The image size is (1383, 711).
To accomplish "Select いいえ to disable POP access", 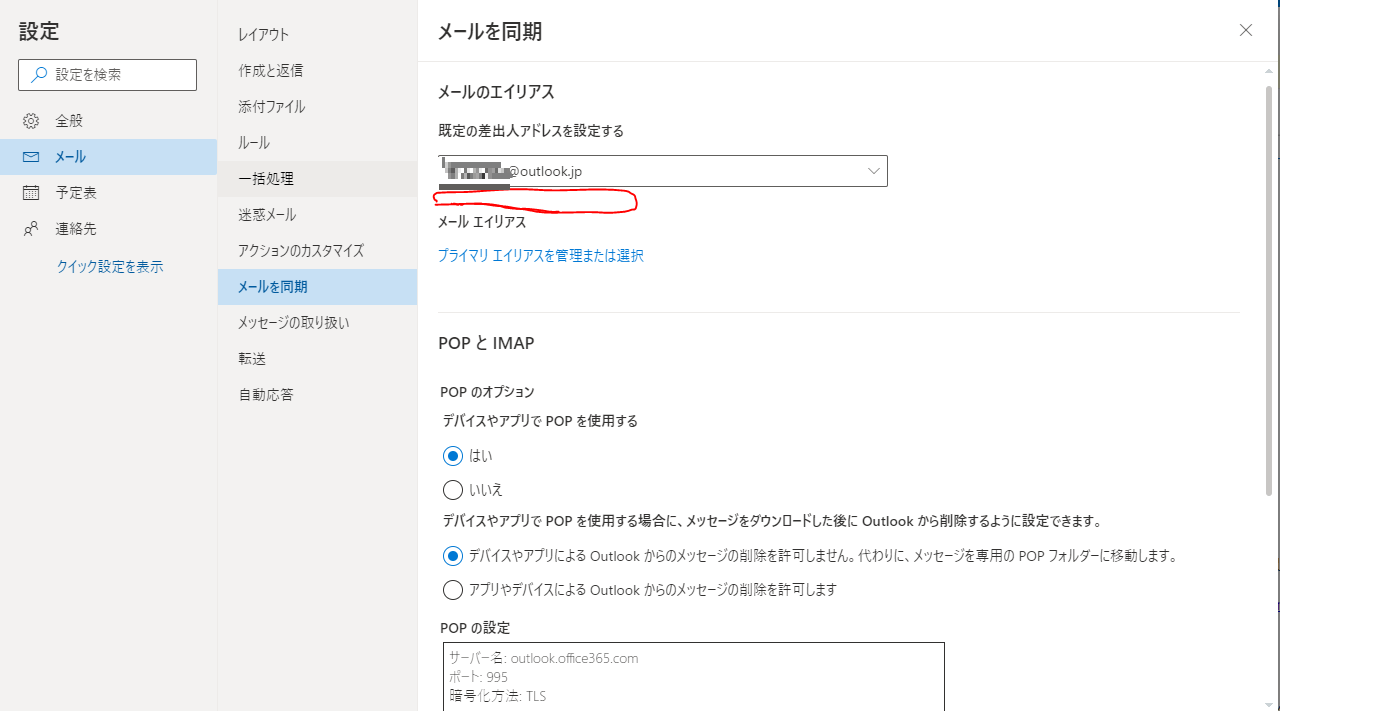I will click(453, 490).
